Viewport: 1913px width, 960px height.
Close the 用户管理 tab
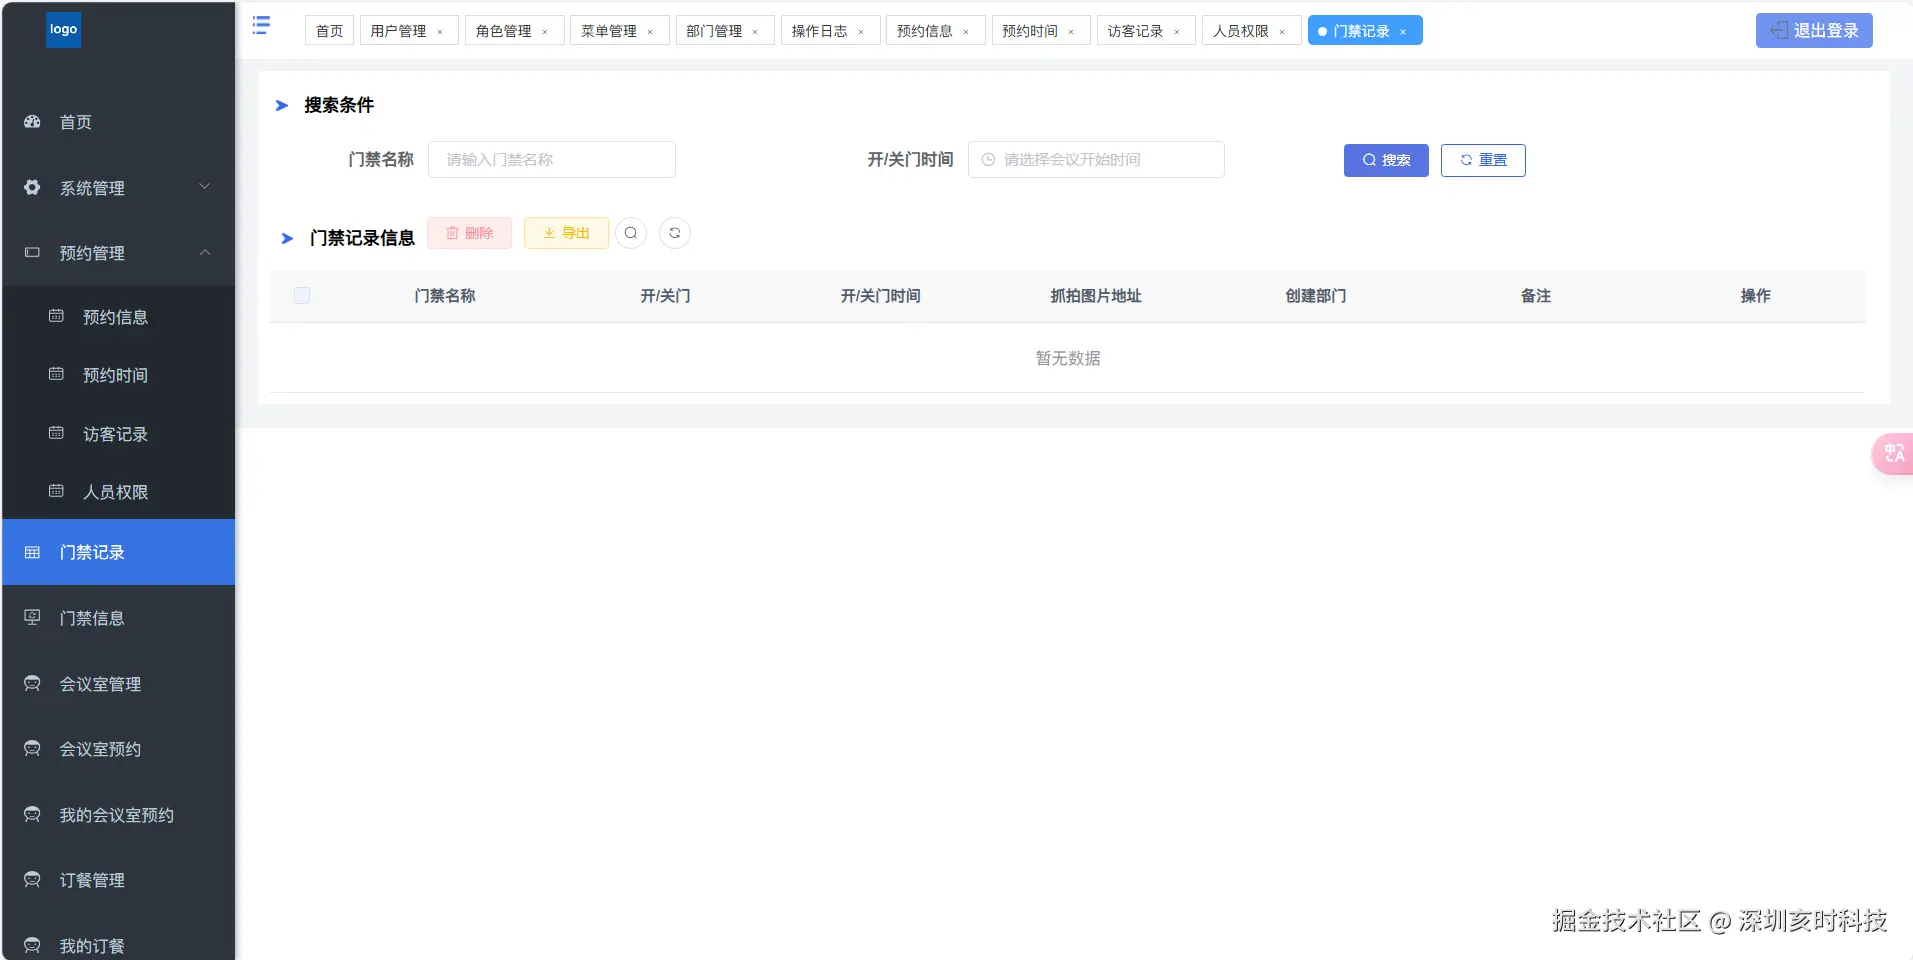440,32
